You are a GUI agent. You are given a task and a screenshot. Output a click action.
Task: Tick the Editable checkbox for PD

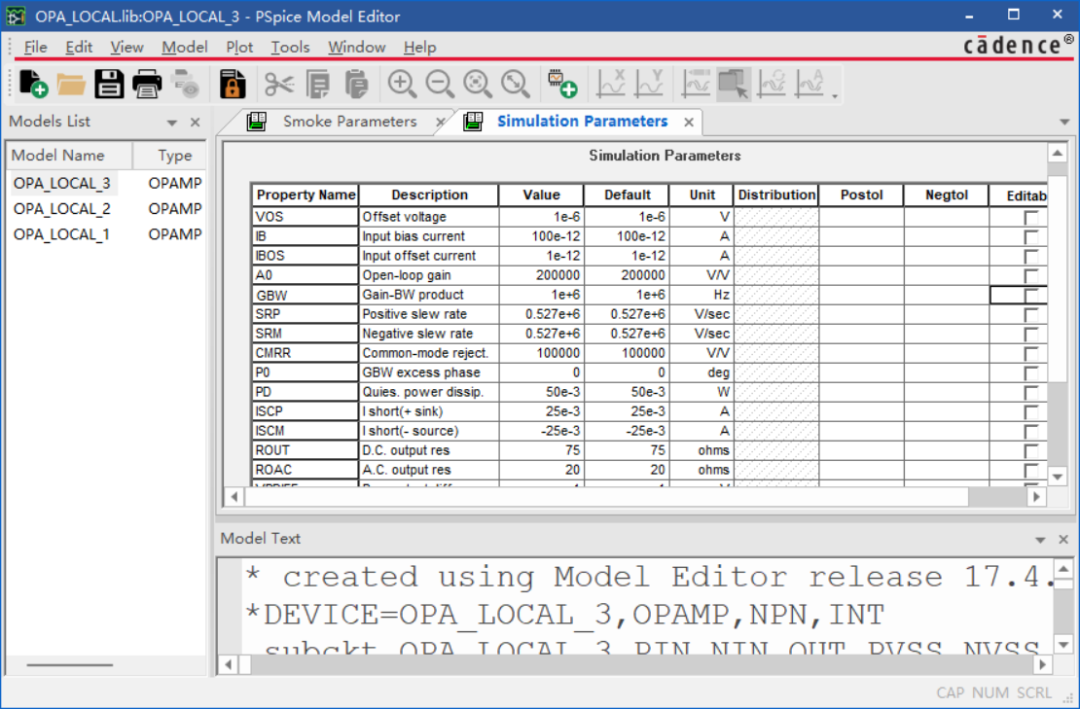[1031, 393]
